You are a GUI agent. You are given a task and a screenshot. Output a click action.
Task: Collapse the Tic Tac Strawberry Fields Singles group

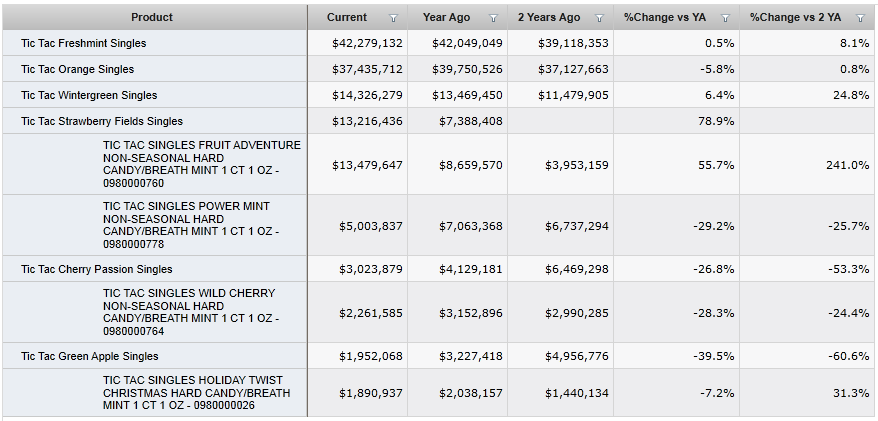tap(101, 121)
